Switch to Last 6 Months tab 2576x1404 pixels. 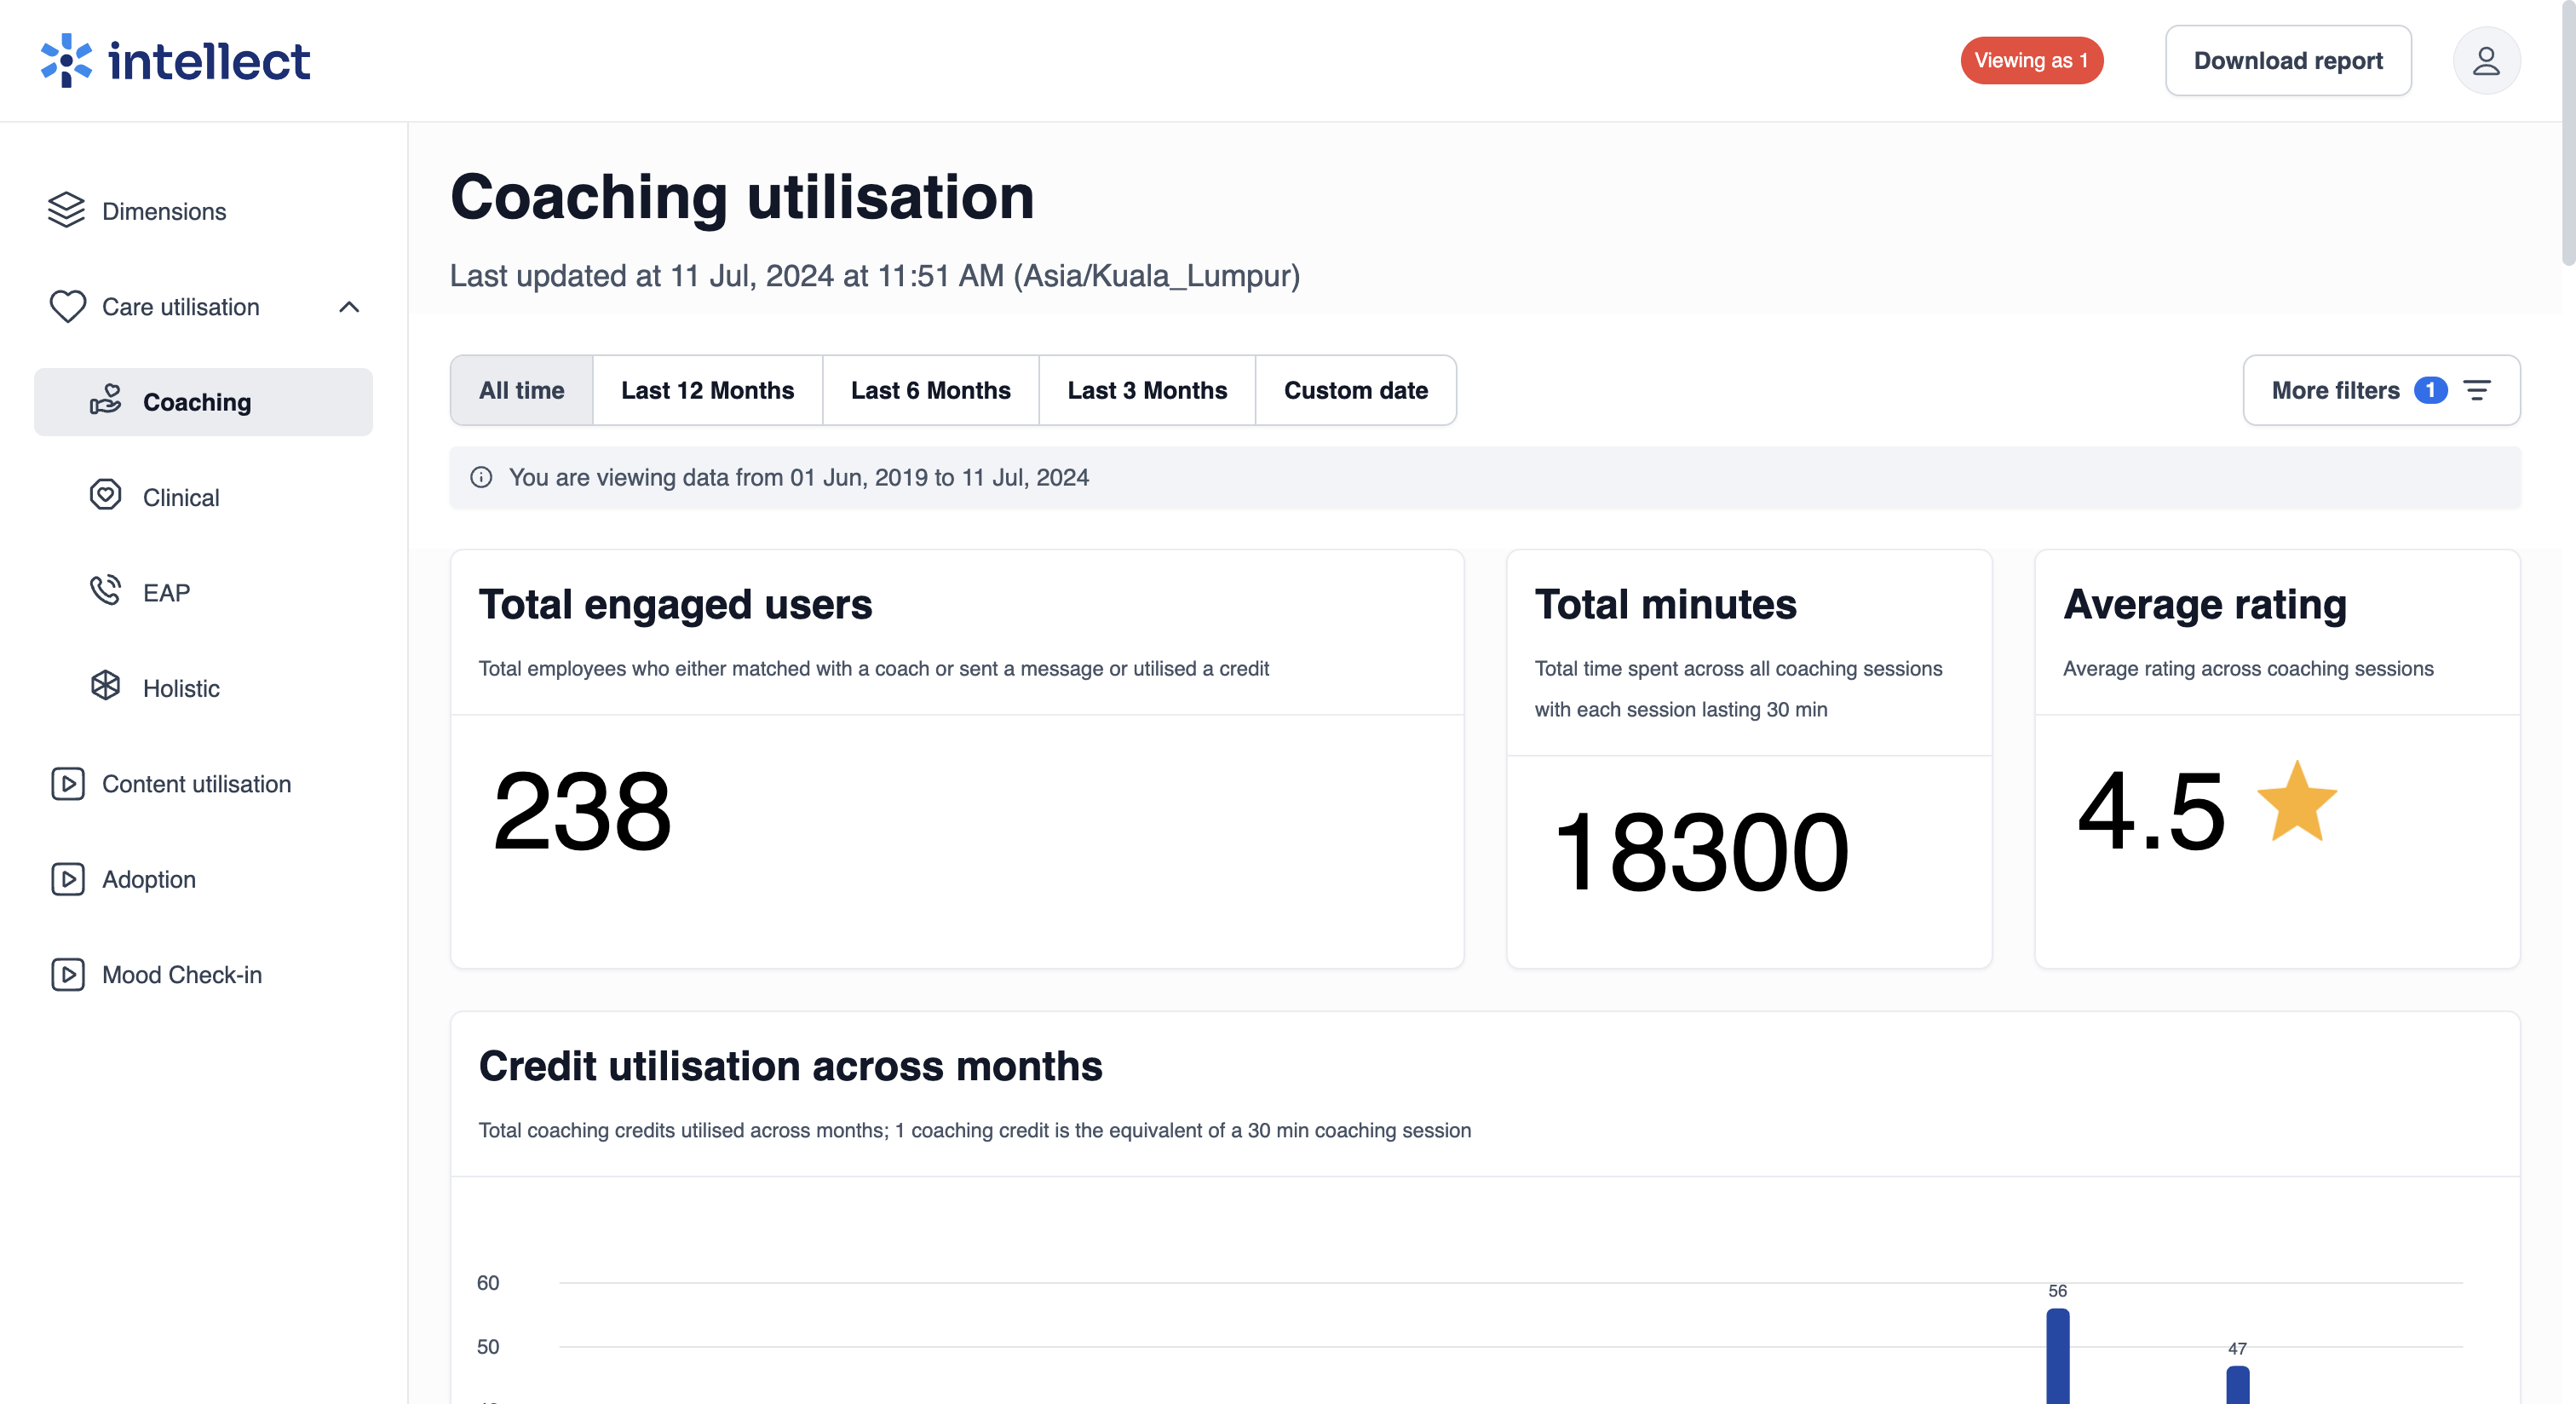point(930,390)
